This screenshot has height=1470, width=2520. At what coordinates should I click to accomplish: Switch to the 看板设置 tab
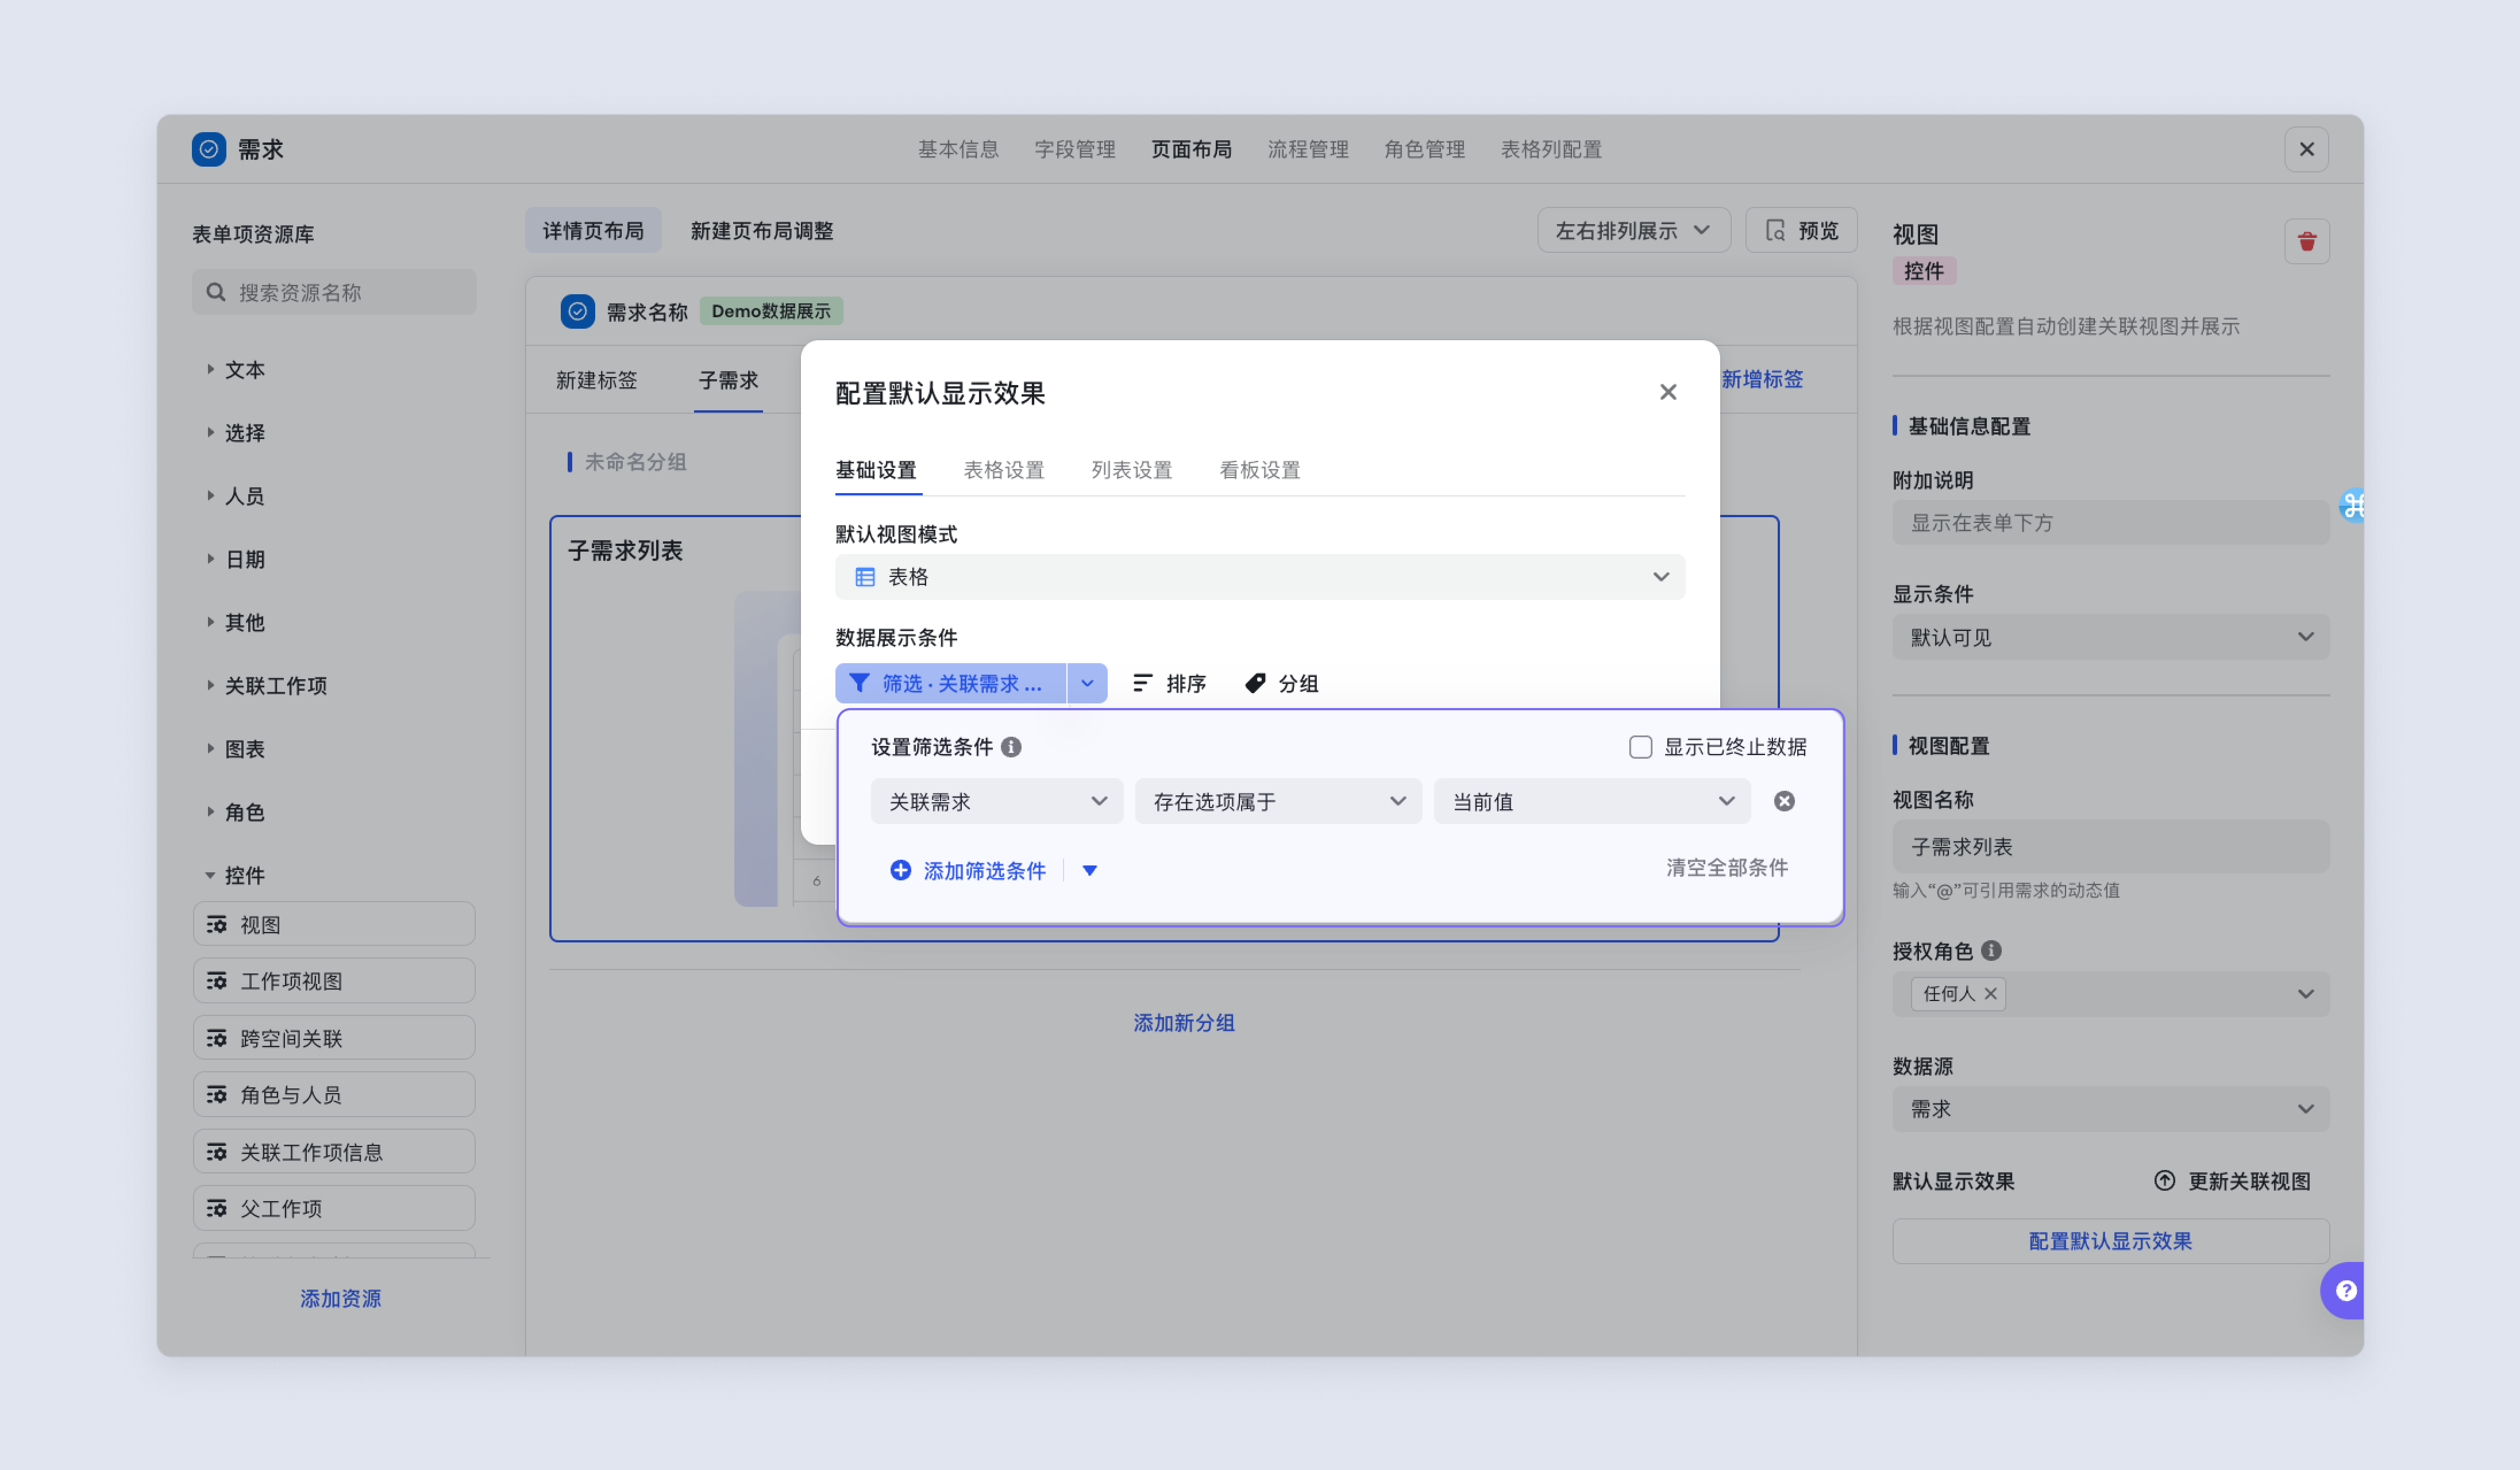[x=1260, y=470]
